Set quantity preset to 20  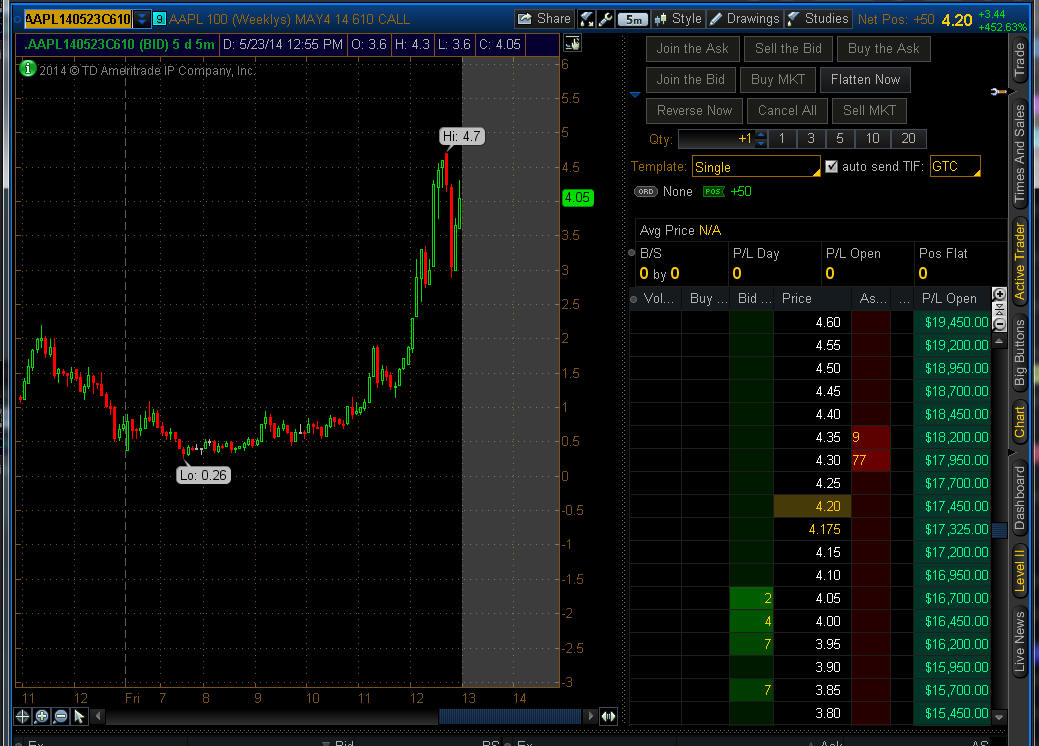coord(908,138)
